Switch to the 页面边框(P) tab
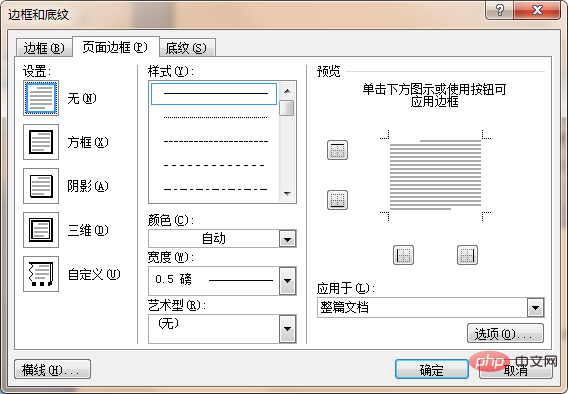Screen dimensions: 568x394 point(116,47)
